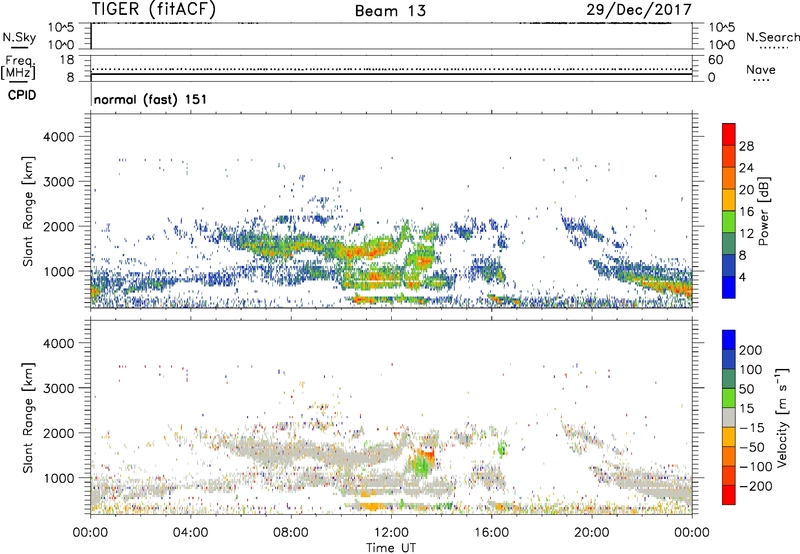Click the 18 tick on the frequency axis
800x554 pixels.
pos(67,60)
